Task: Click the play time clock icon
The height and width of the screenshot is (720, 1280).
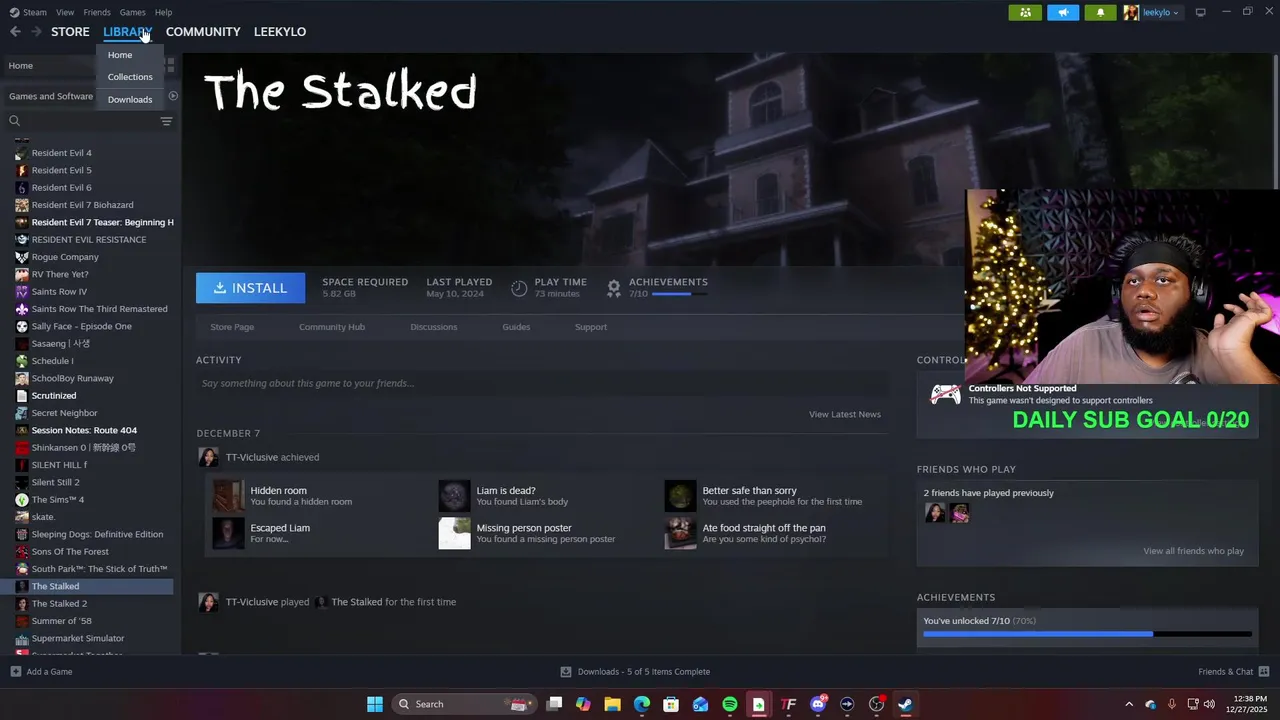Action: coord(519,288)
